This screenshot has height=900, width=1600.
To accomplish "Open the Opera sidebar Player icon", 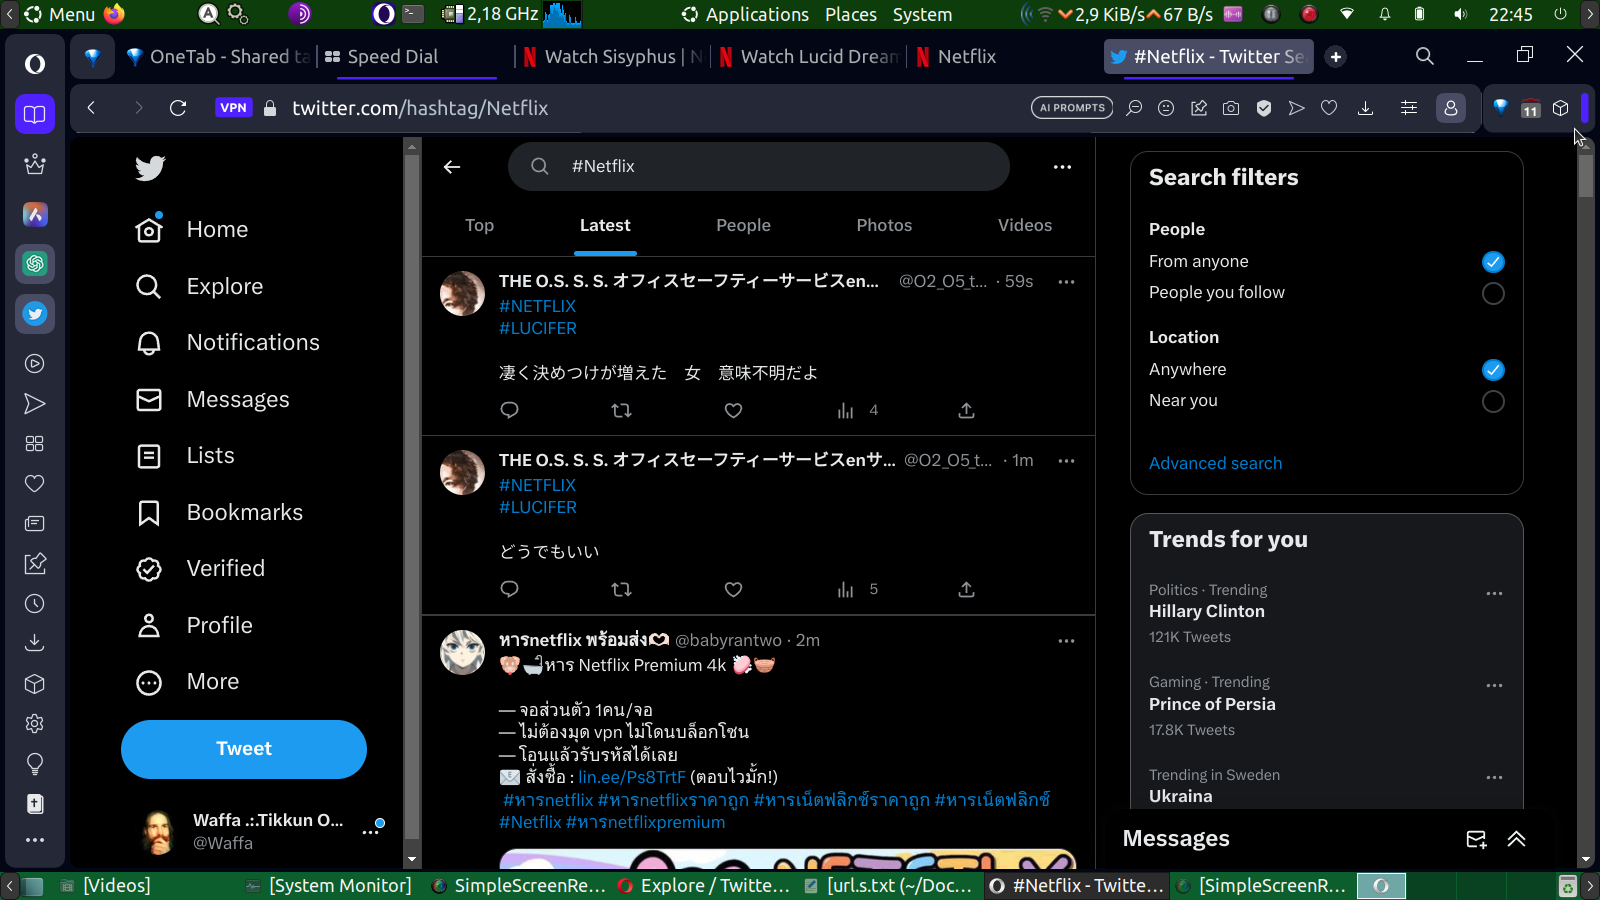I will pyautogui.click(x=35, y=364).
